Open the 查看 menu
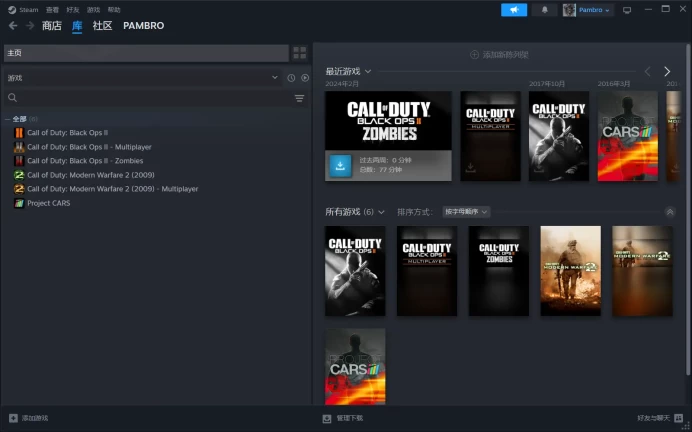The width and height of the screenshot is (692, 432). pos(52,10)
